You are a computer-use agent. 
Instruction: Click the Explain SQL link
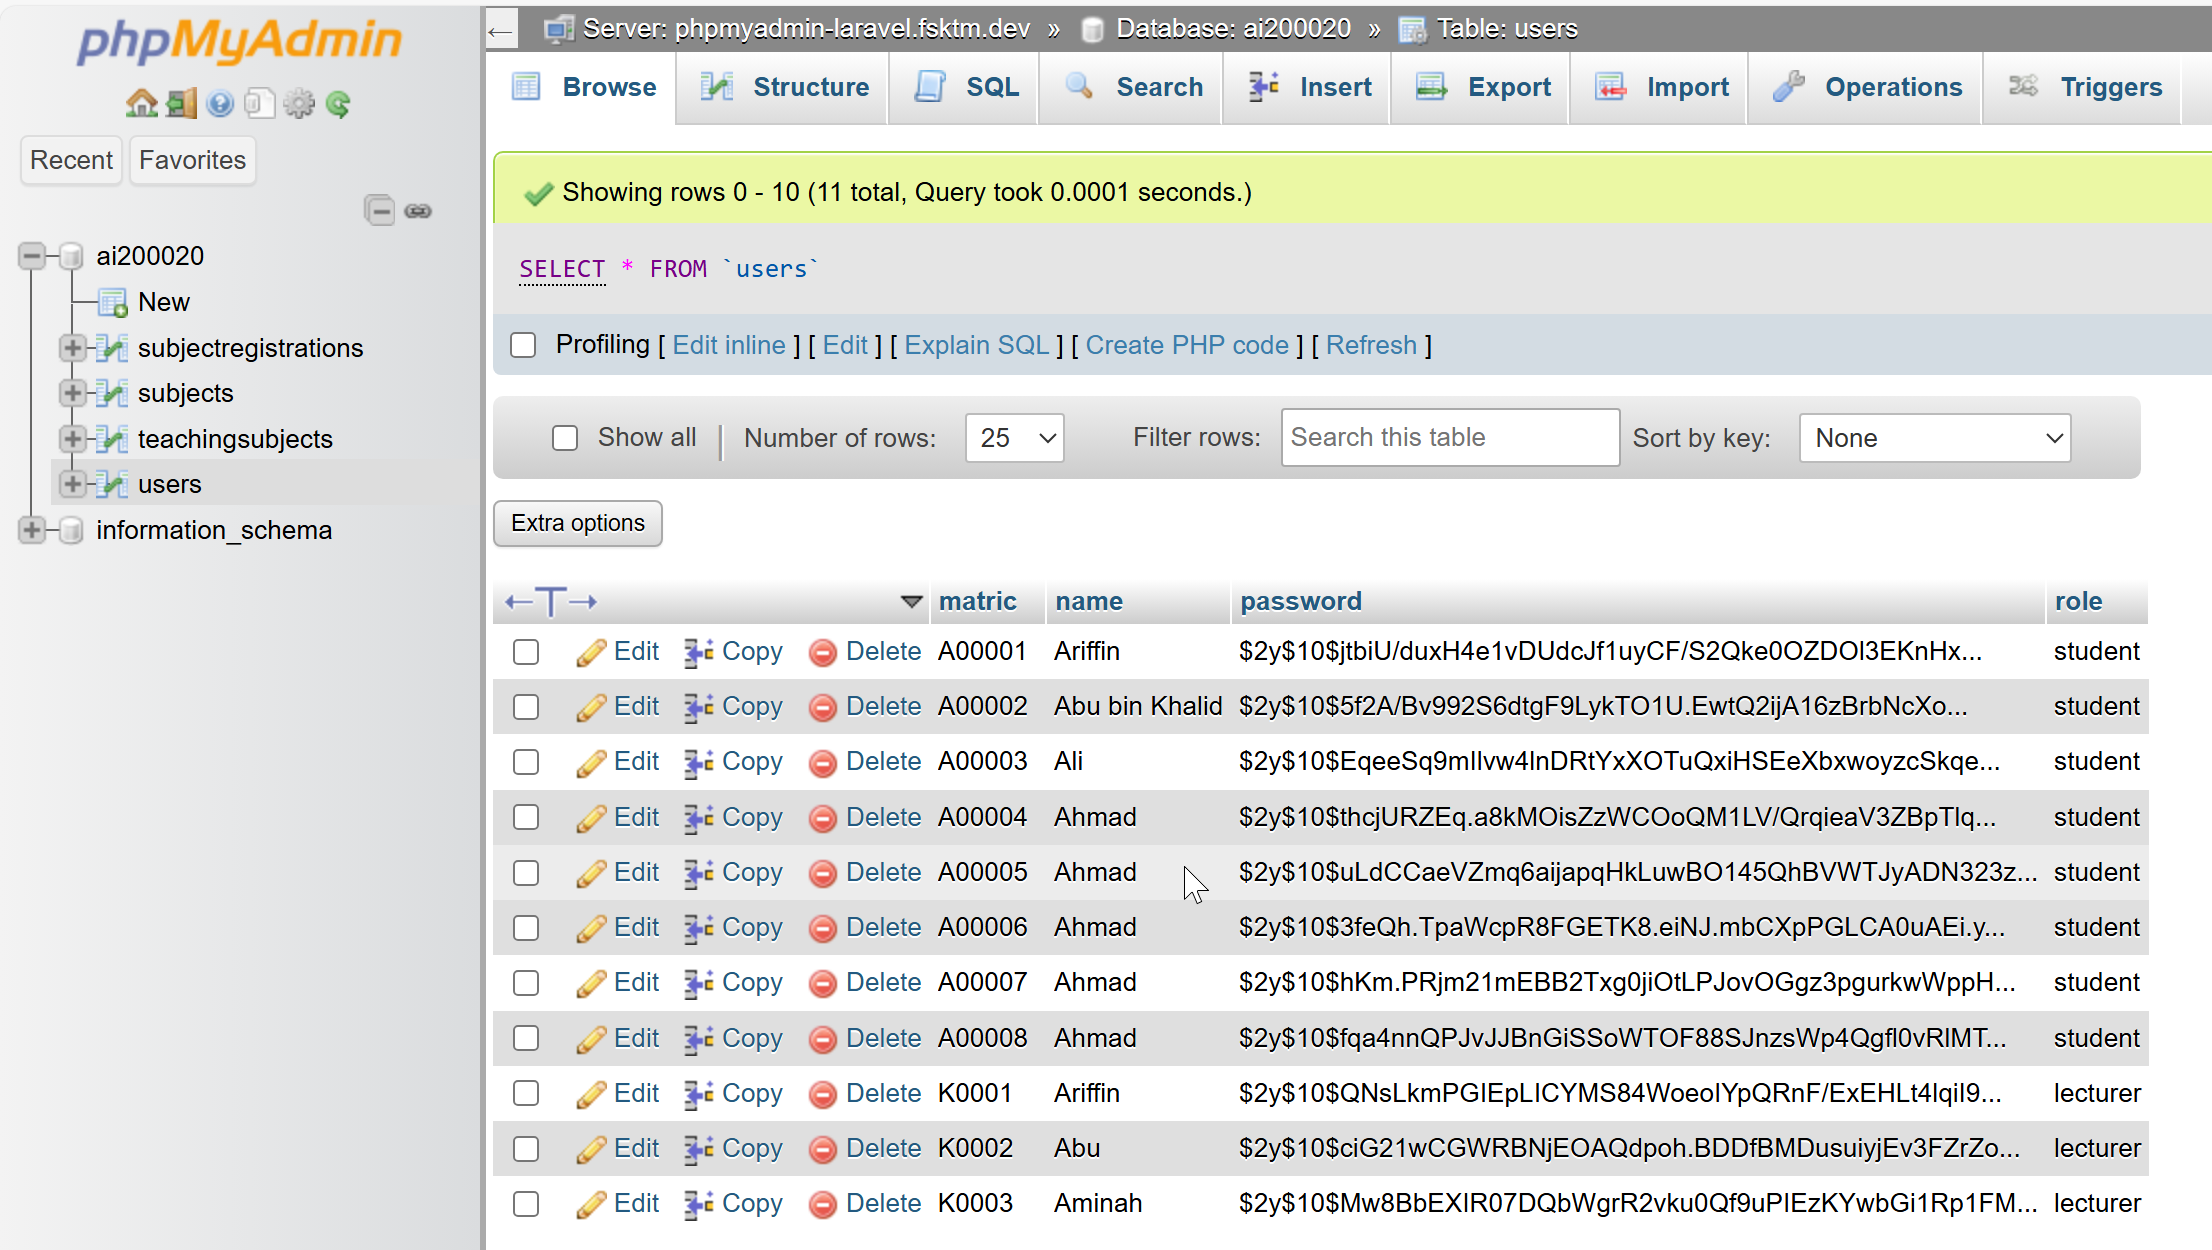(976, 345)
